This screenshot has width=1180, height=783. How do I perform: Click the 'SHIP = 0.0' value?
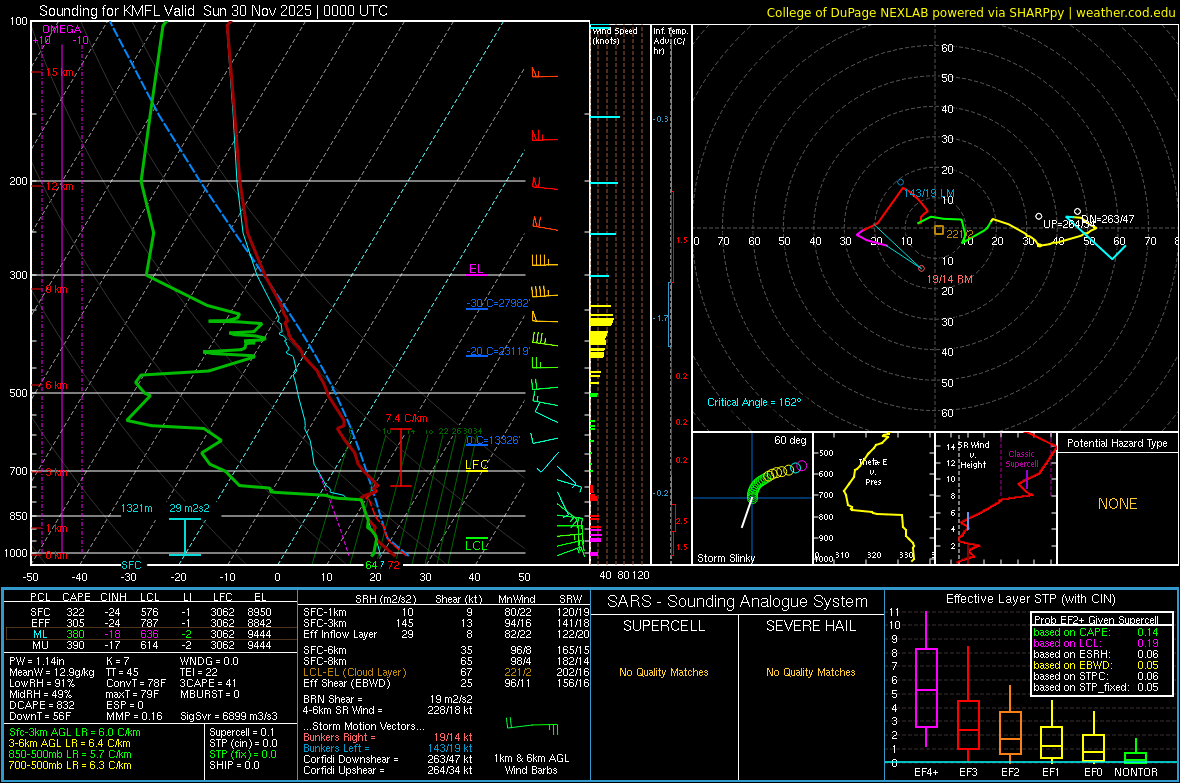coord(234,765)
